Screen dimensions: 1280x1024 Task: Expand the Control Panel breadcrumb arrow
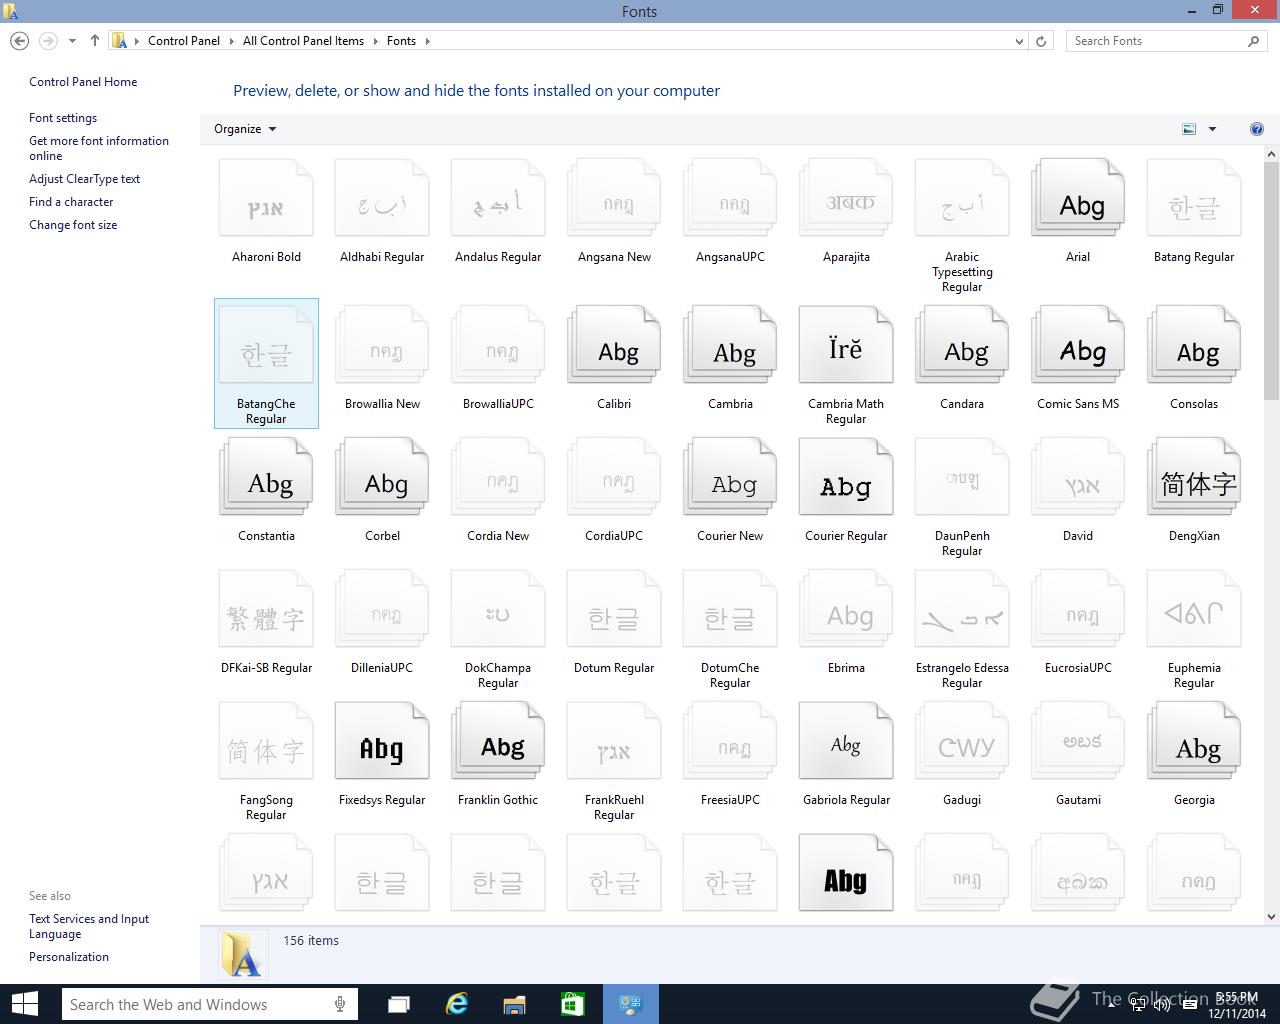click(x=232, y=41)
